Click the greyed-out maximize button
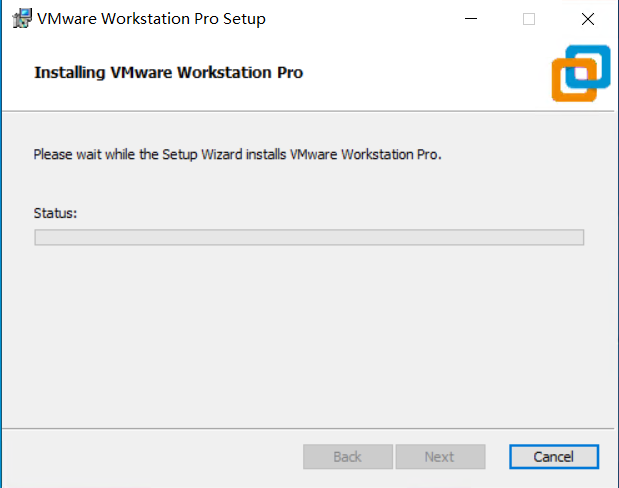 pos(529,19)
